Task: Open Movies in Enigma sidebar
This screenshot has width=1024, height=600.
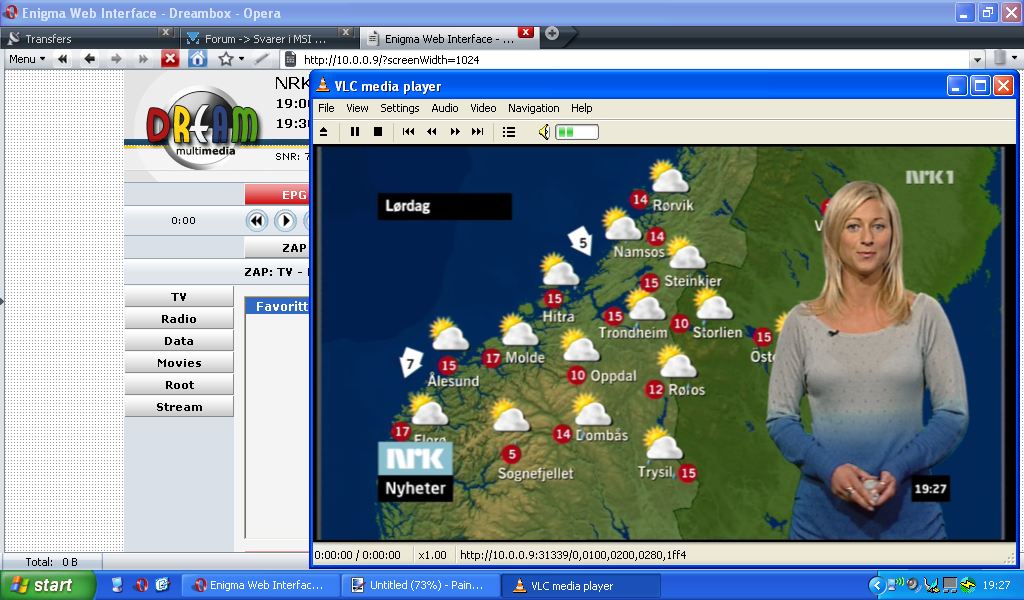Action: tap(179, 363)
